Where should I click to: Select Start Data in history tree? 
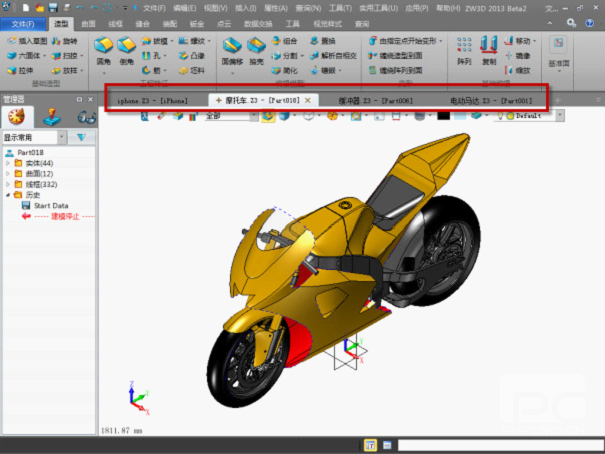pyautogui.click(x=50, y=205)
